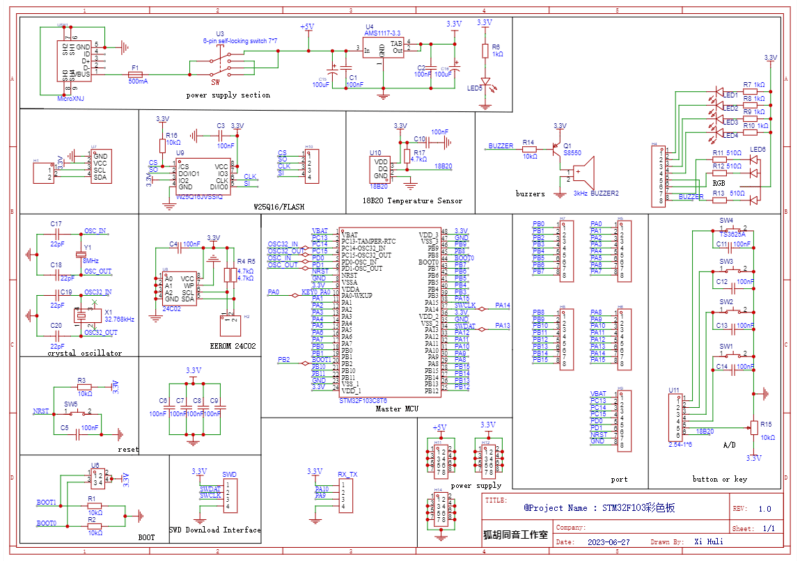Select the 'button or key' caption
Image resolution: width=800 pixels, height=561 pixels.
(720, 479)
